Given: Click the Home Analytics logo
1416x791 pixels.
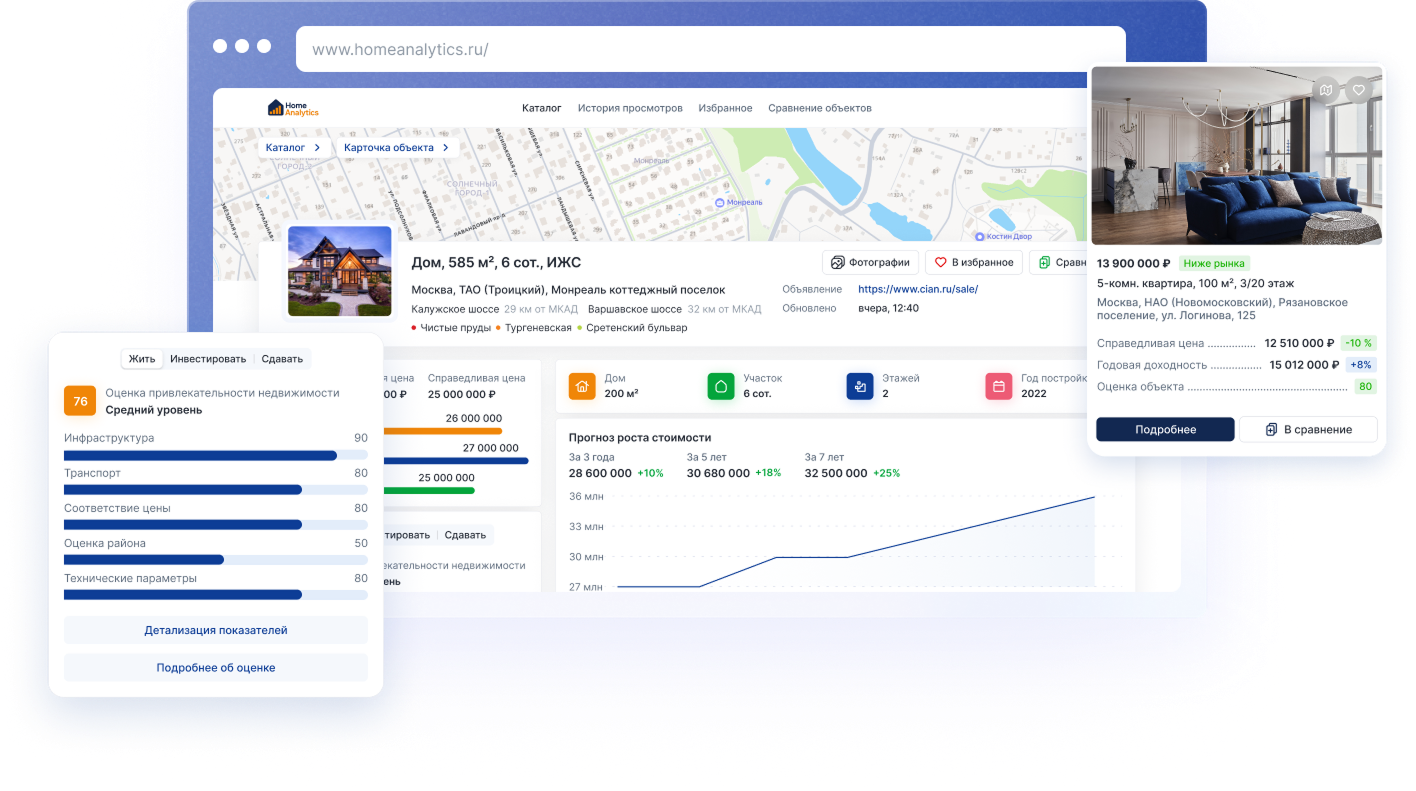Looking at the screenshot, I should coord(293,108).
